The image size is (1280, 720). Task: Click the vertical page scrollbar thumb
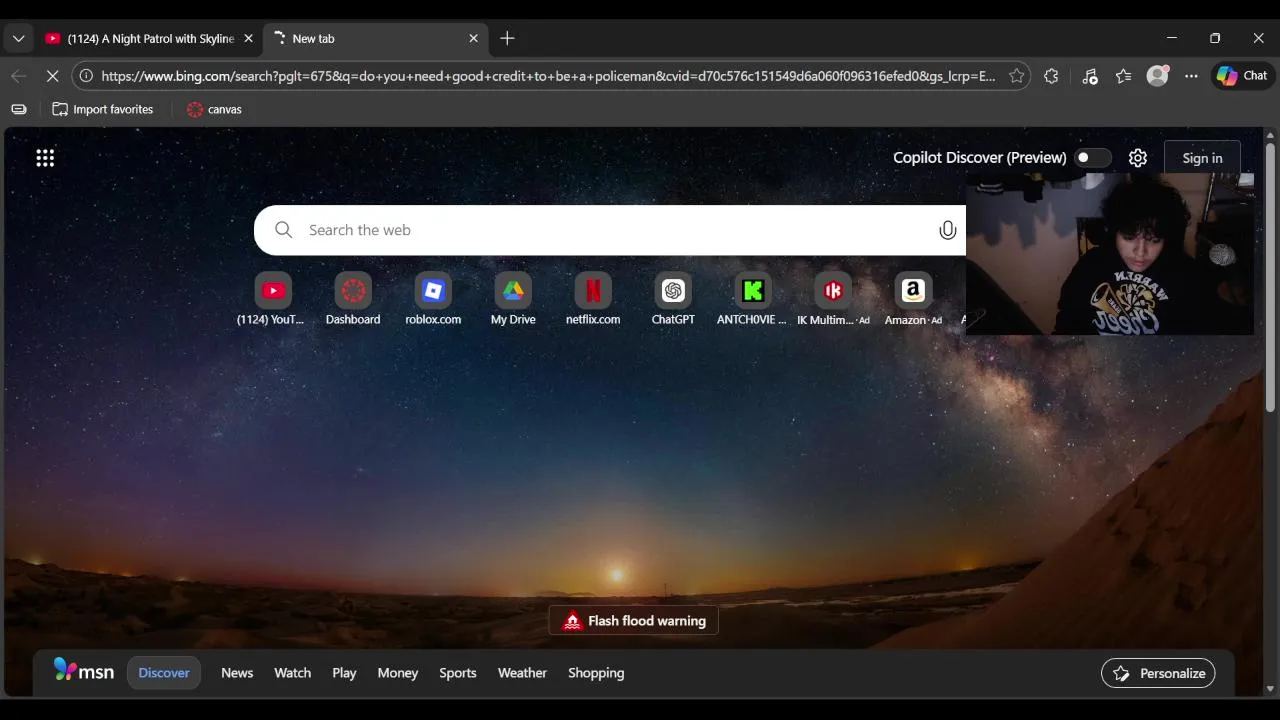tap(1270, 277)
